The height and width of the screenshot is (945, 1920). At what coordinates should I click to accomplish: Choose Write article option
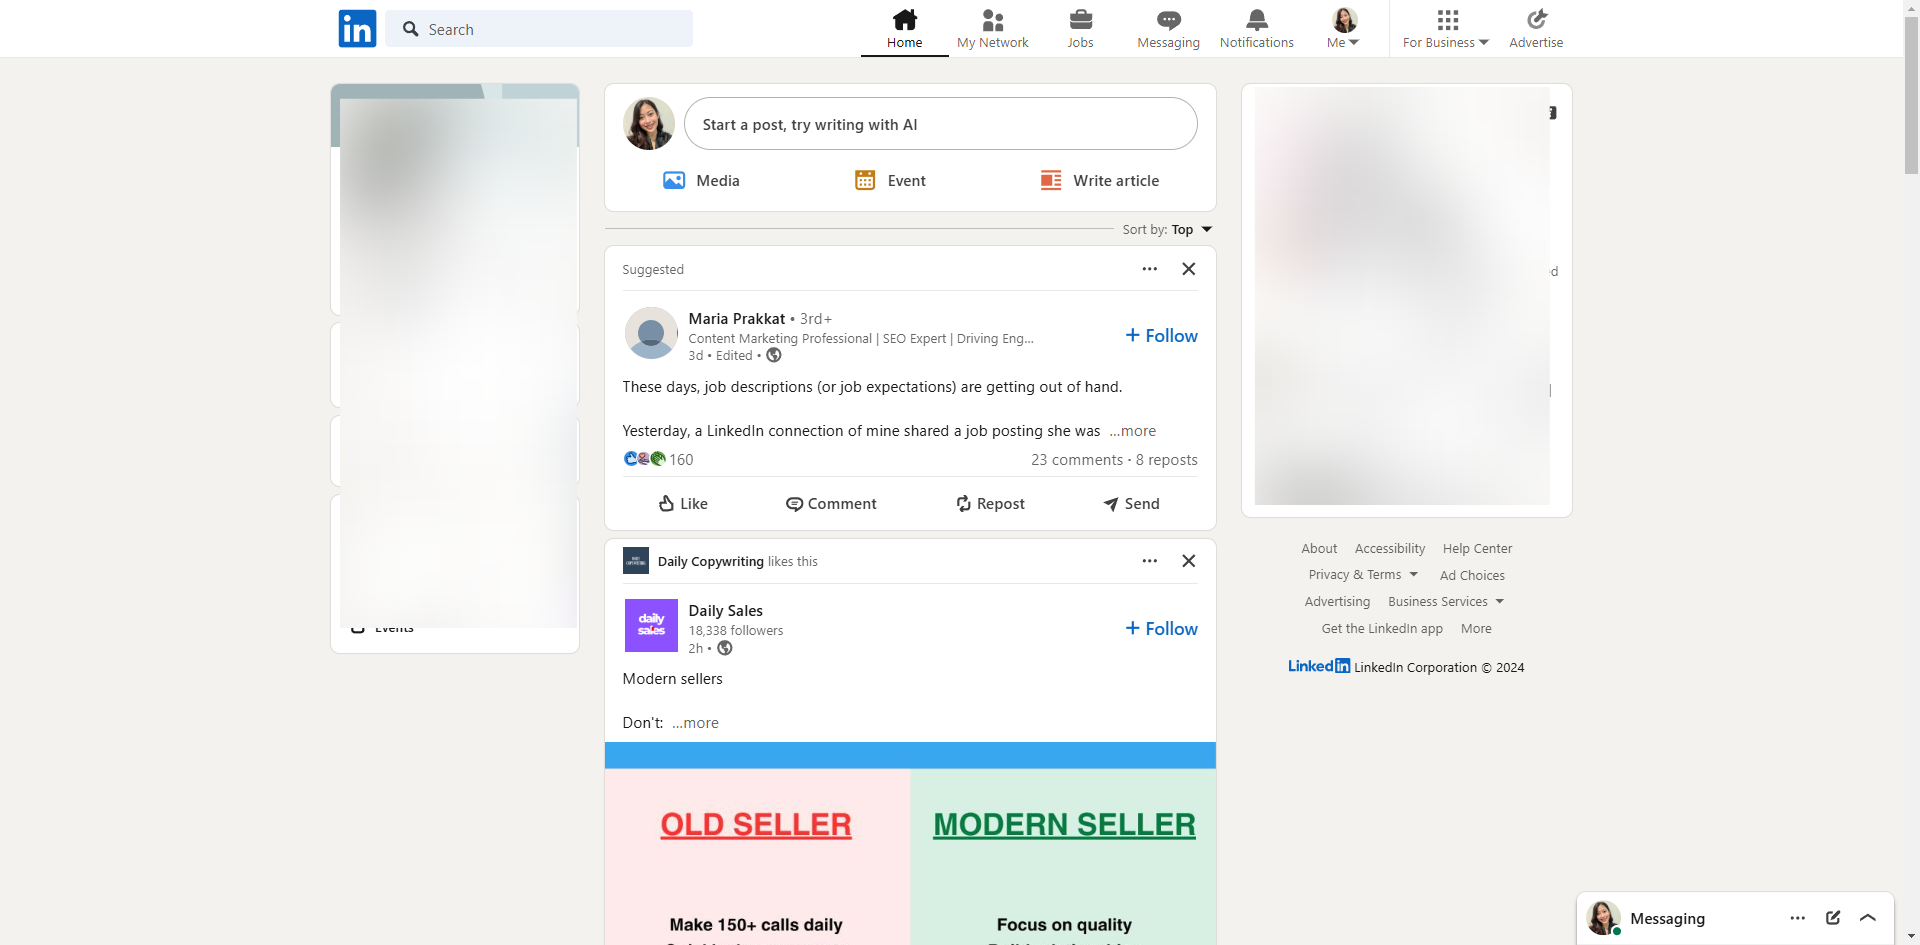pos(1100,180)
